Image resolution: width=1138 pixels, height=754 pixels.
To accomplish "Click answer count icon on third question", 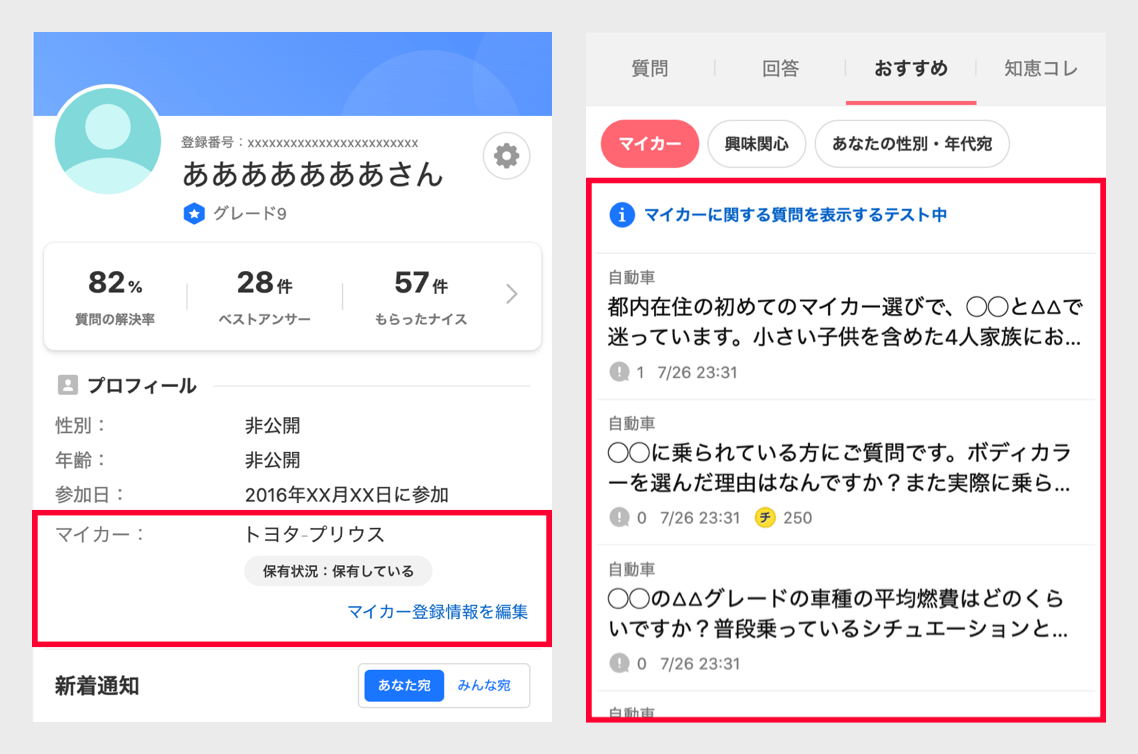I will (x=620, y=663).
